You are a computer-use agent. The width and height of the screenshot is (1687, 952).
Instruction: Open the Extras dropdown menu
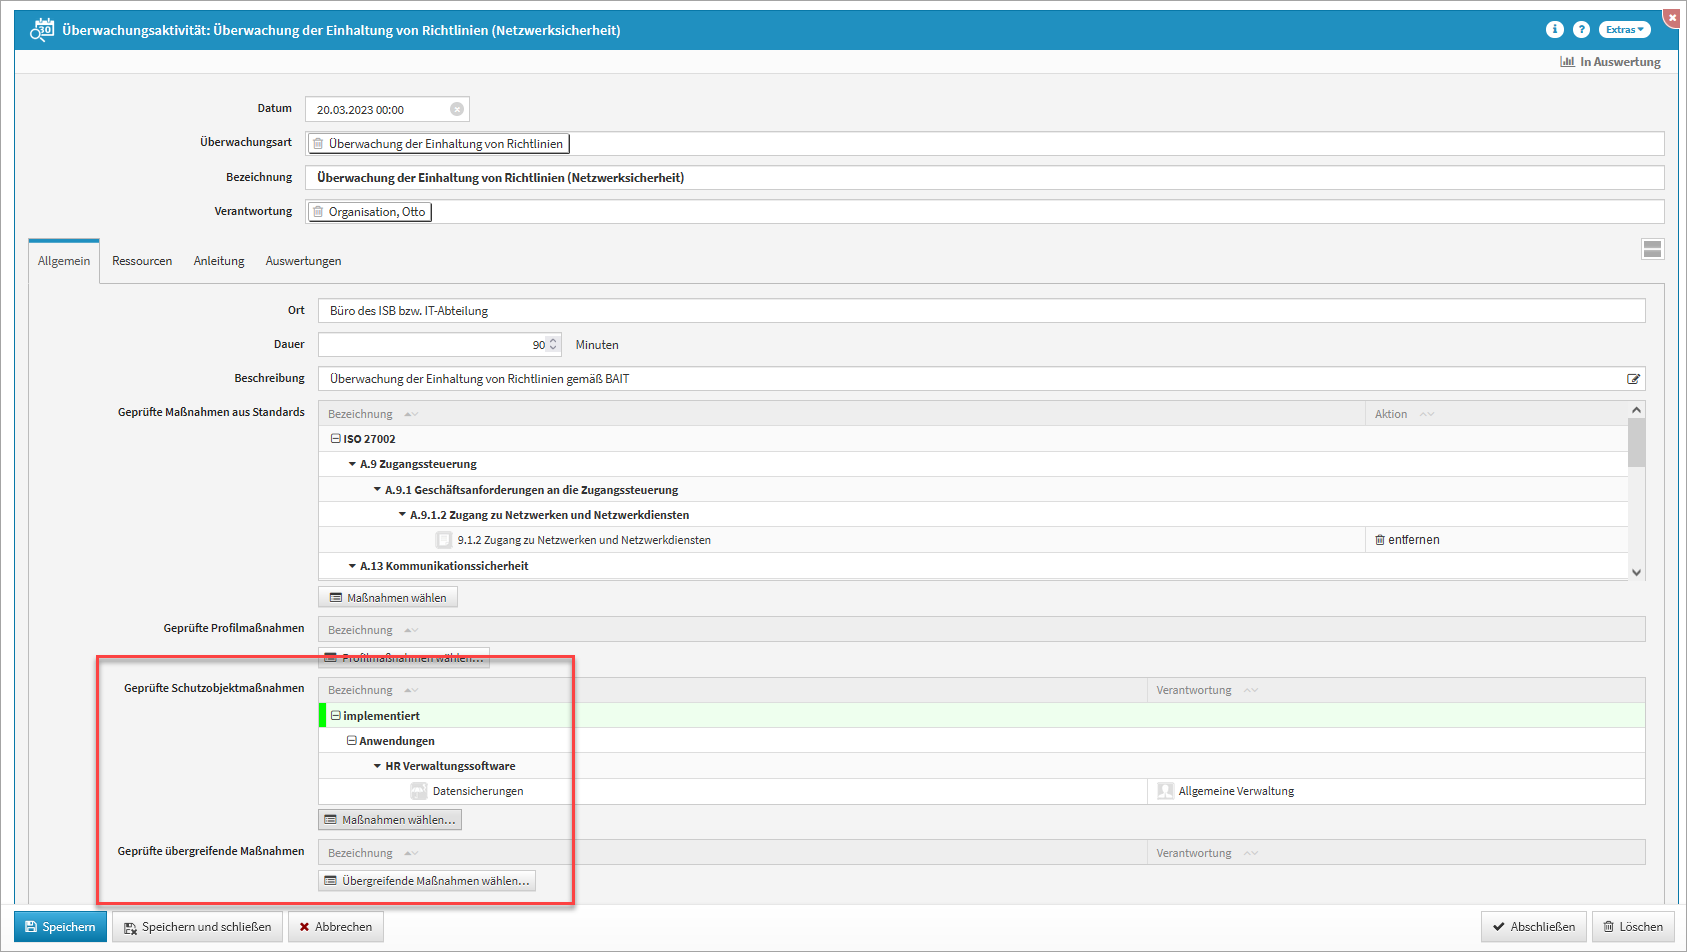click(1624, 30)
